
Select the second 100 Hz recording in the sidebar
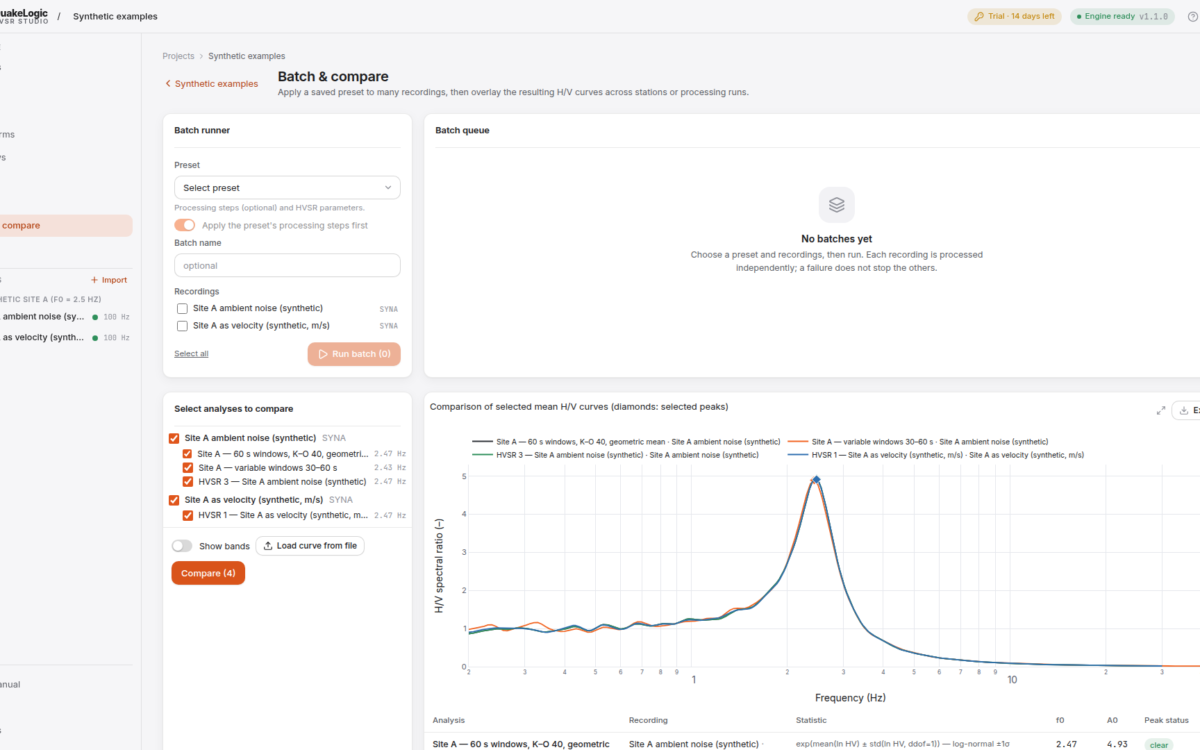click(64, 338)
